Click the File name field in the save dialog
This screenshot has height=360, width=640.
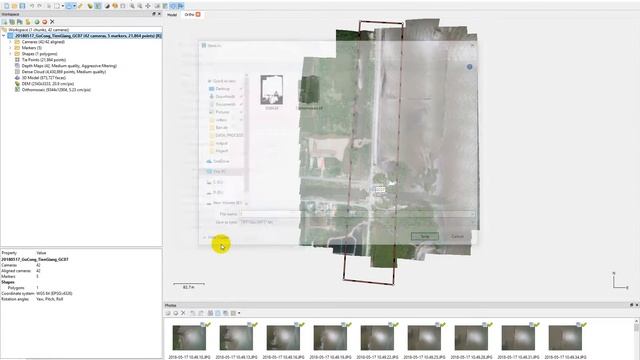coord(357,214)
